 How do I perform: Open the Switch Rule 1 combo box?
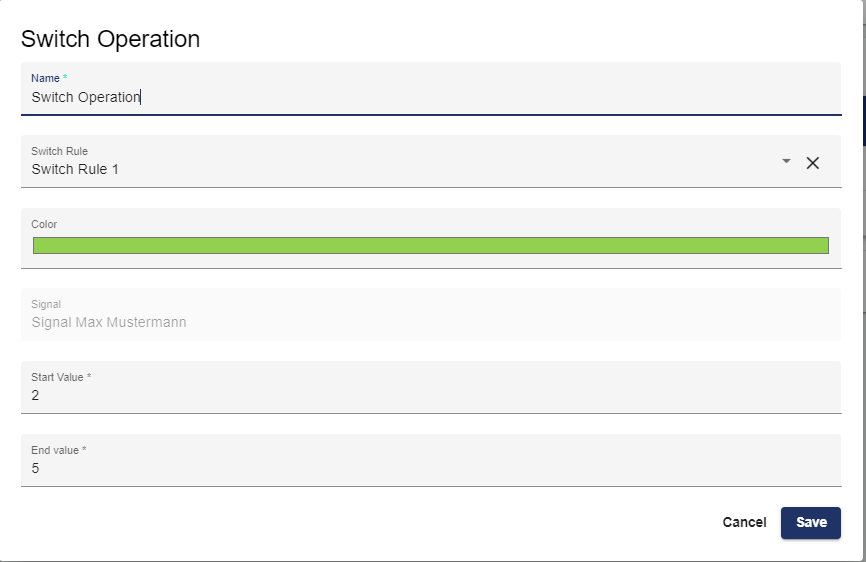coord(400,169)
